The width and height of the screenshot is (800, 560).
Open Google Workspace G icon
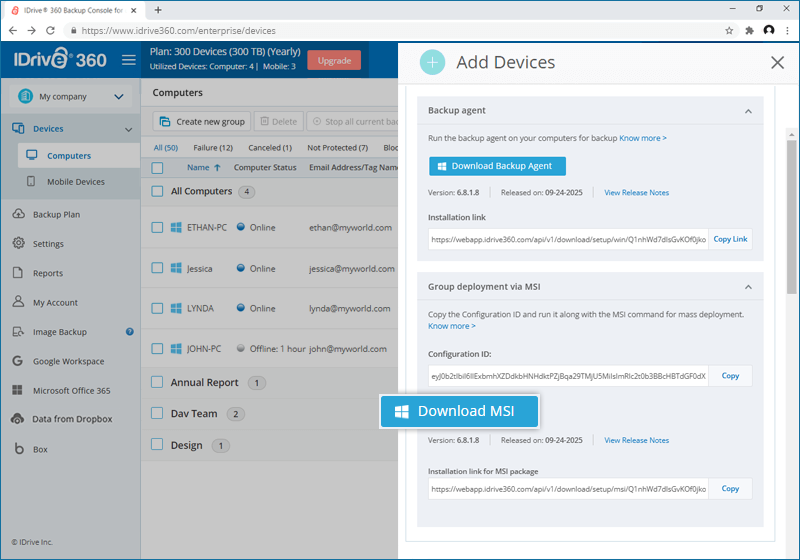17,361
